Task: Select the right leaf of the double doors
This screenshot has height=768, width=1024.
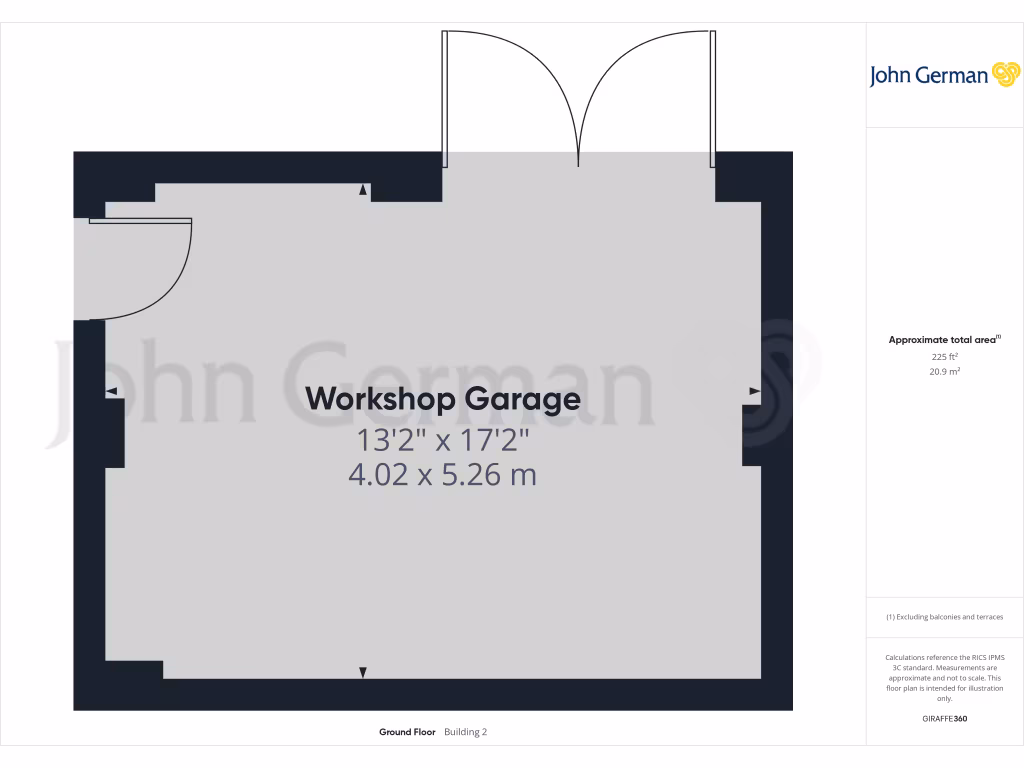Action: point(645,95)
